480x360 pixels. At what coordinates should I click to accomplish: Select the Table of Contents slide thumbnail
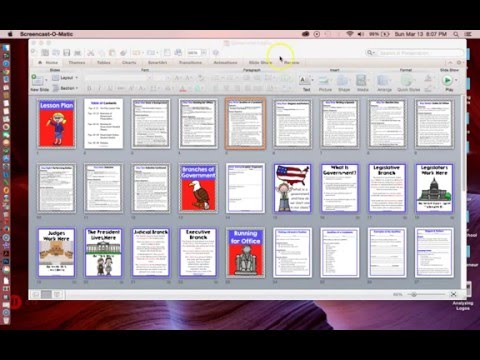[x=104, y=124]
